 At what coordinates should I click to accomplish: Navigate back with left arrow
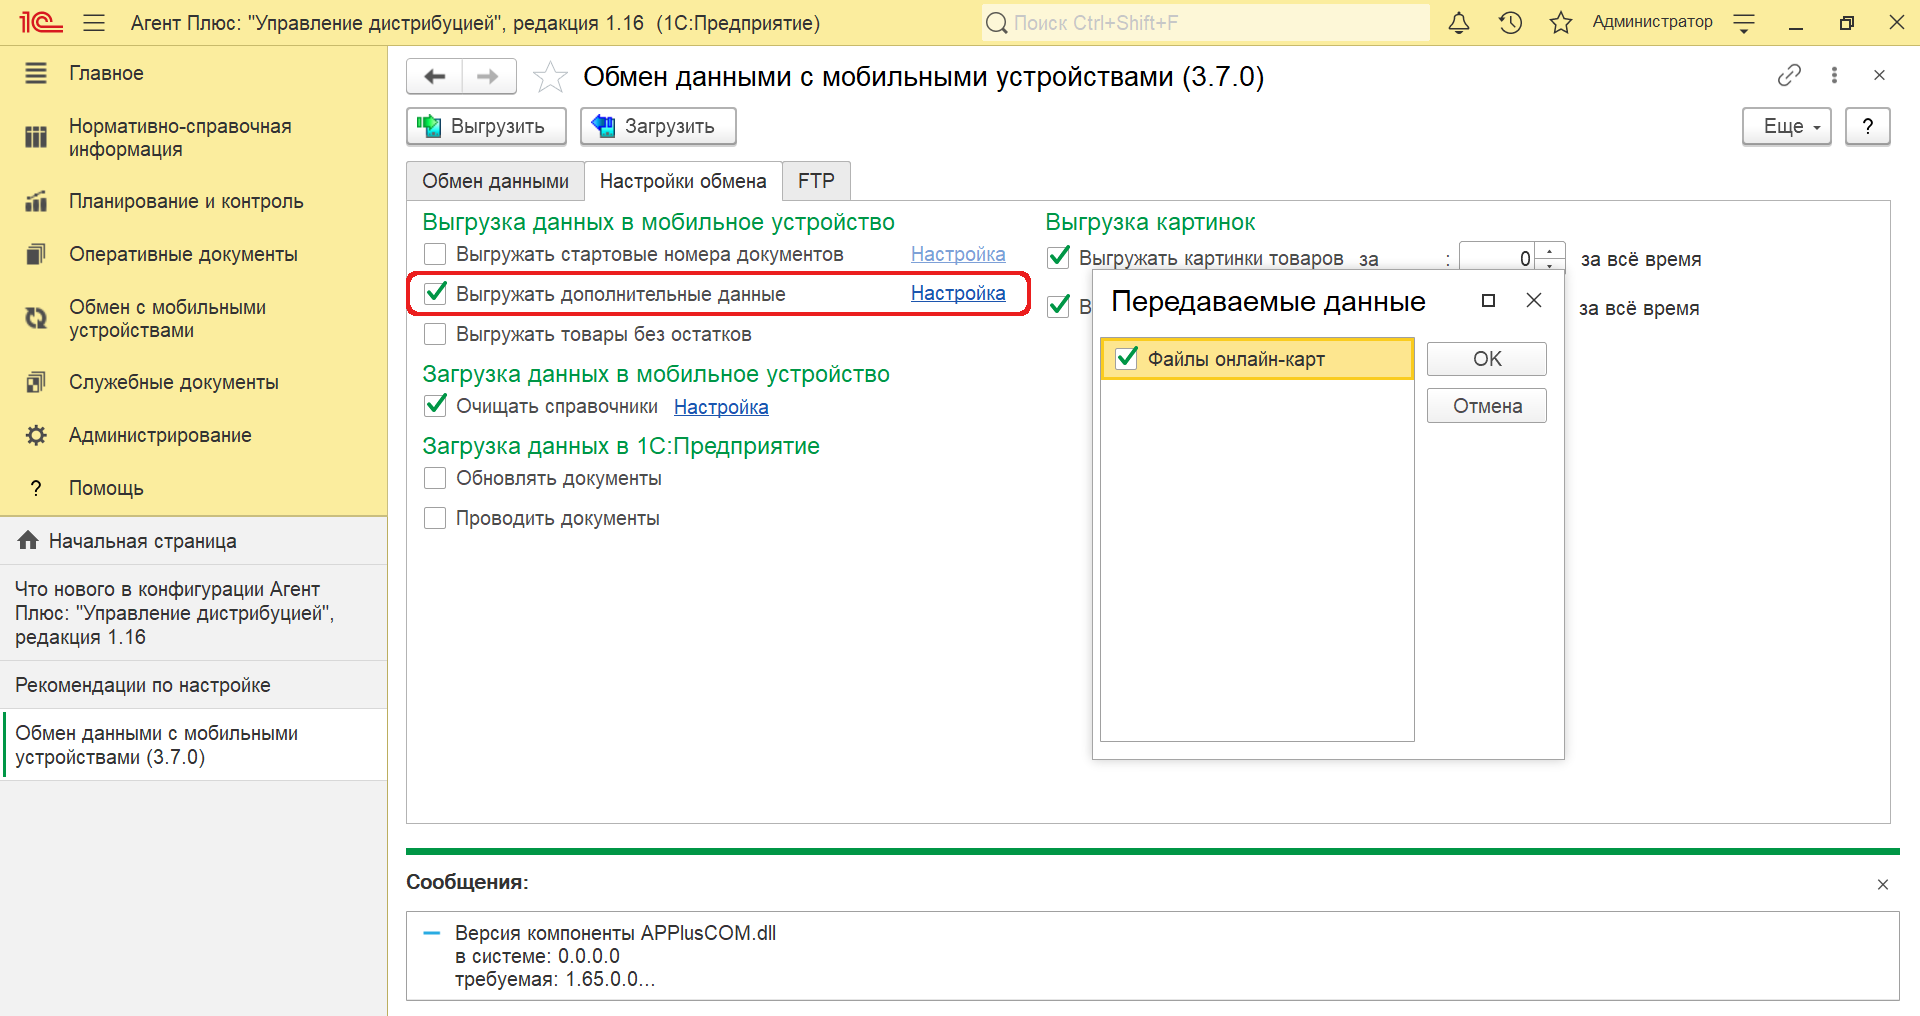coord(435,76)
